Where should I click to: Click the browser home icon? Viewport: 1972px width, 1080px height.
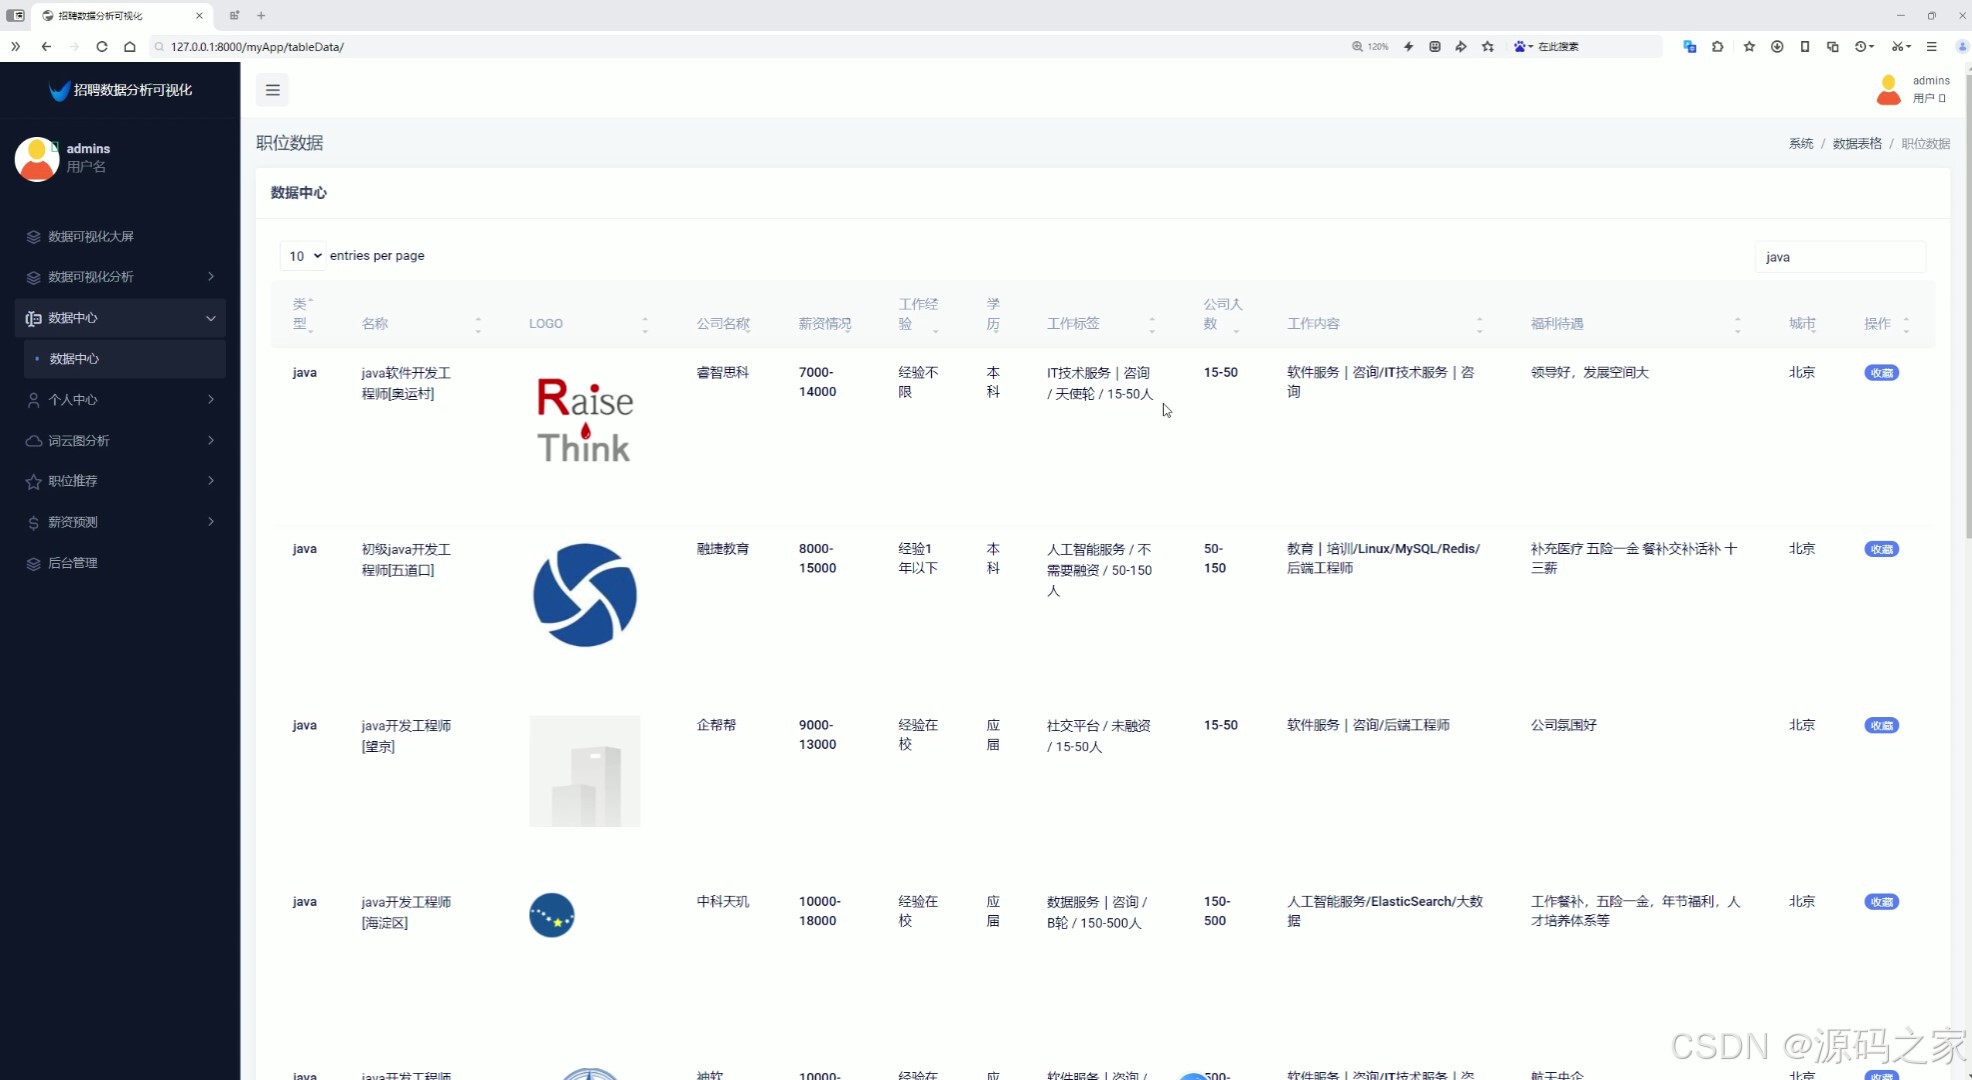[x=130, y=47]
